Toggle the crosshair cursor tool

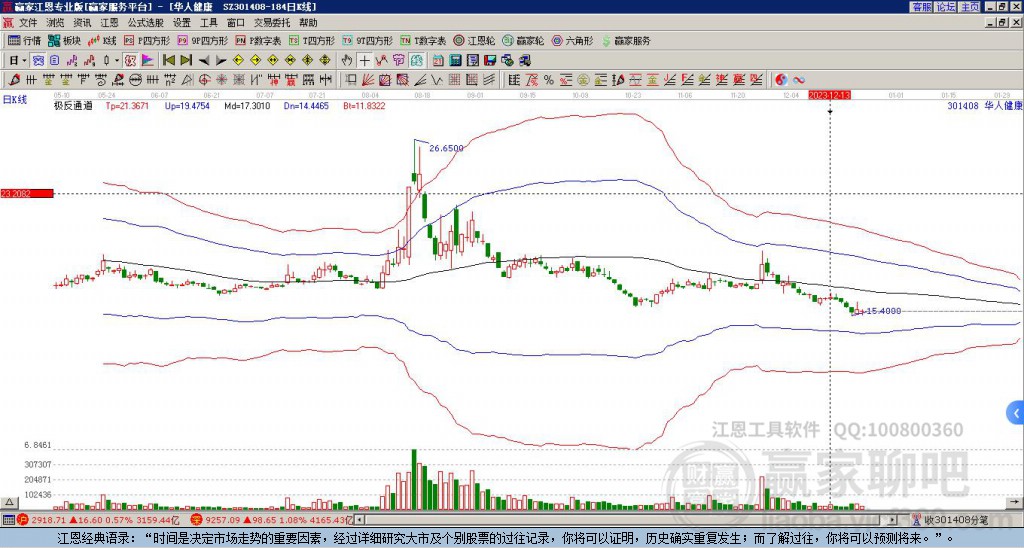[x=364, y=60]
